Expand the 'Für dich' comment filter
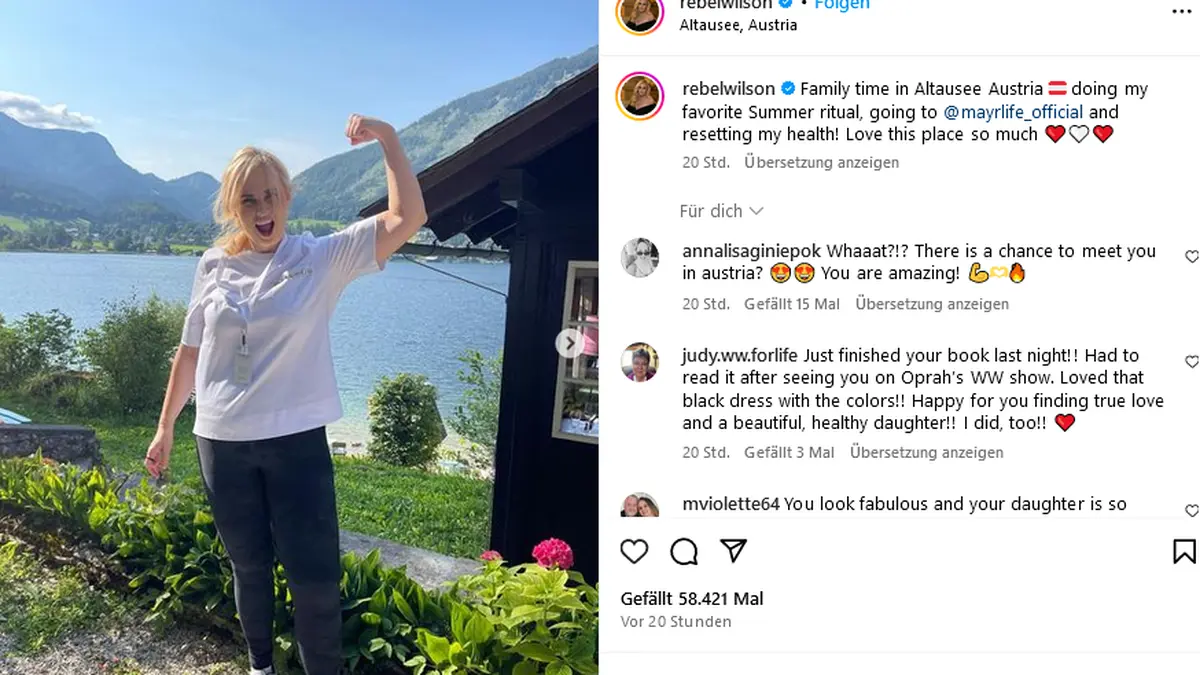Viewport: 1200px width, 675px height. (x=721, y=211)
